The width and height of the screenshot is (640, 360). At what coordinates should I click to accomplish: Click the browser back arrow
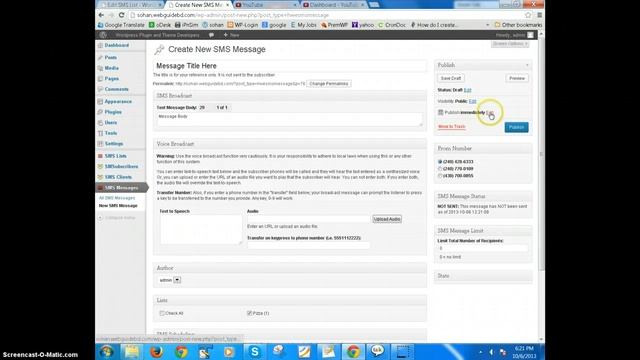[101, 15]
